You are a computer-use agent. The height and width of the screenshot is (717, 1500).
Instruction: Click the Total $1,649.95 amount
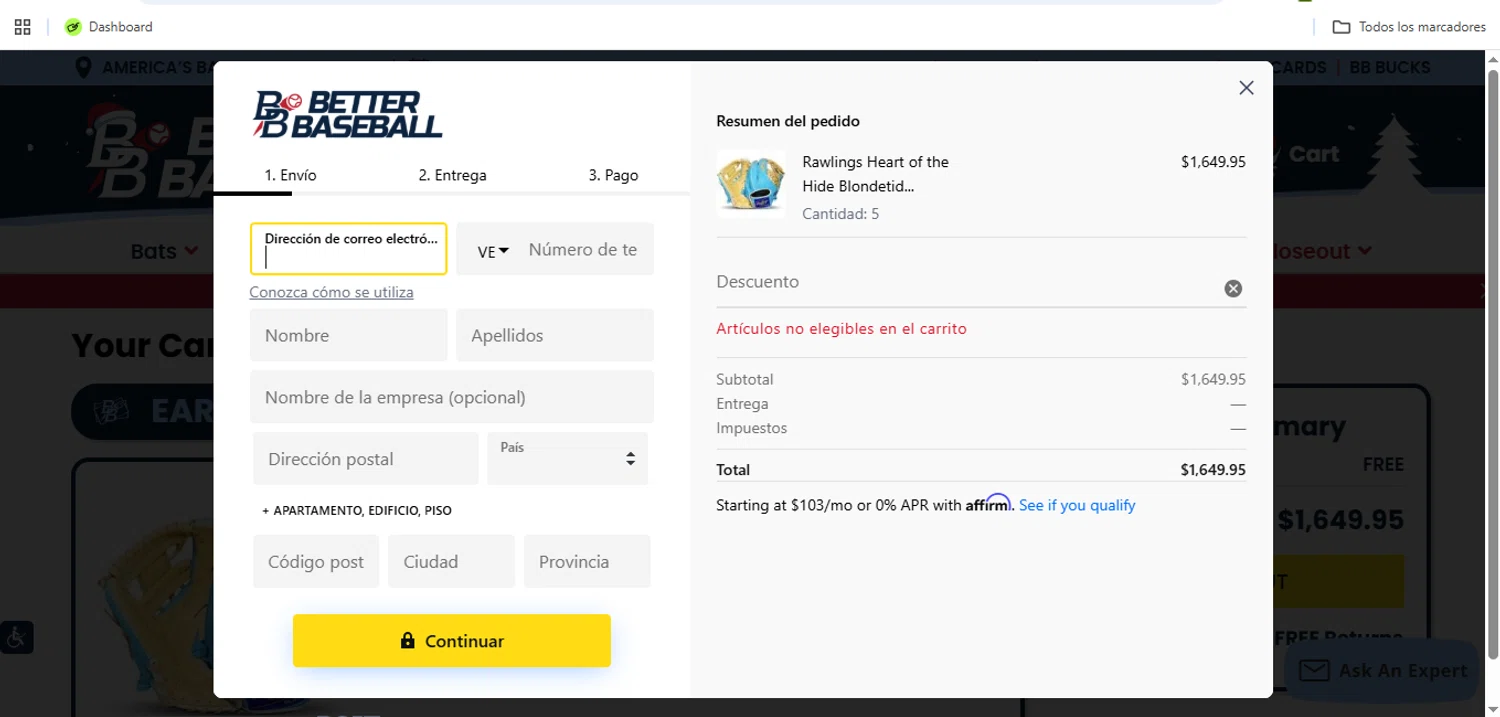click(1213, 470)
